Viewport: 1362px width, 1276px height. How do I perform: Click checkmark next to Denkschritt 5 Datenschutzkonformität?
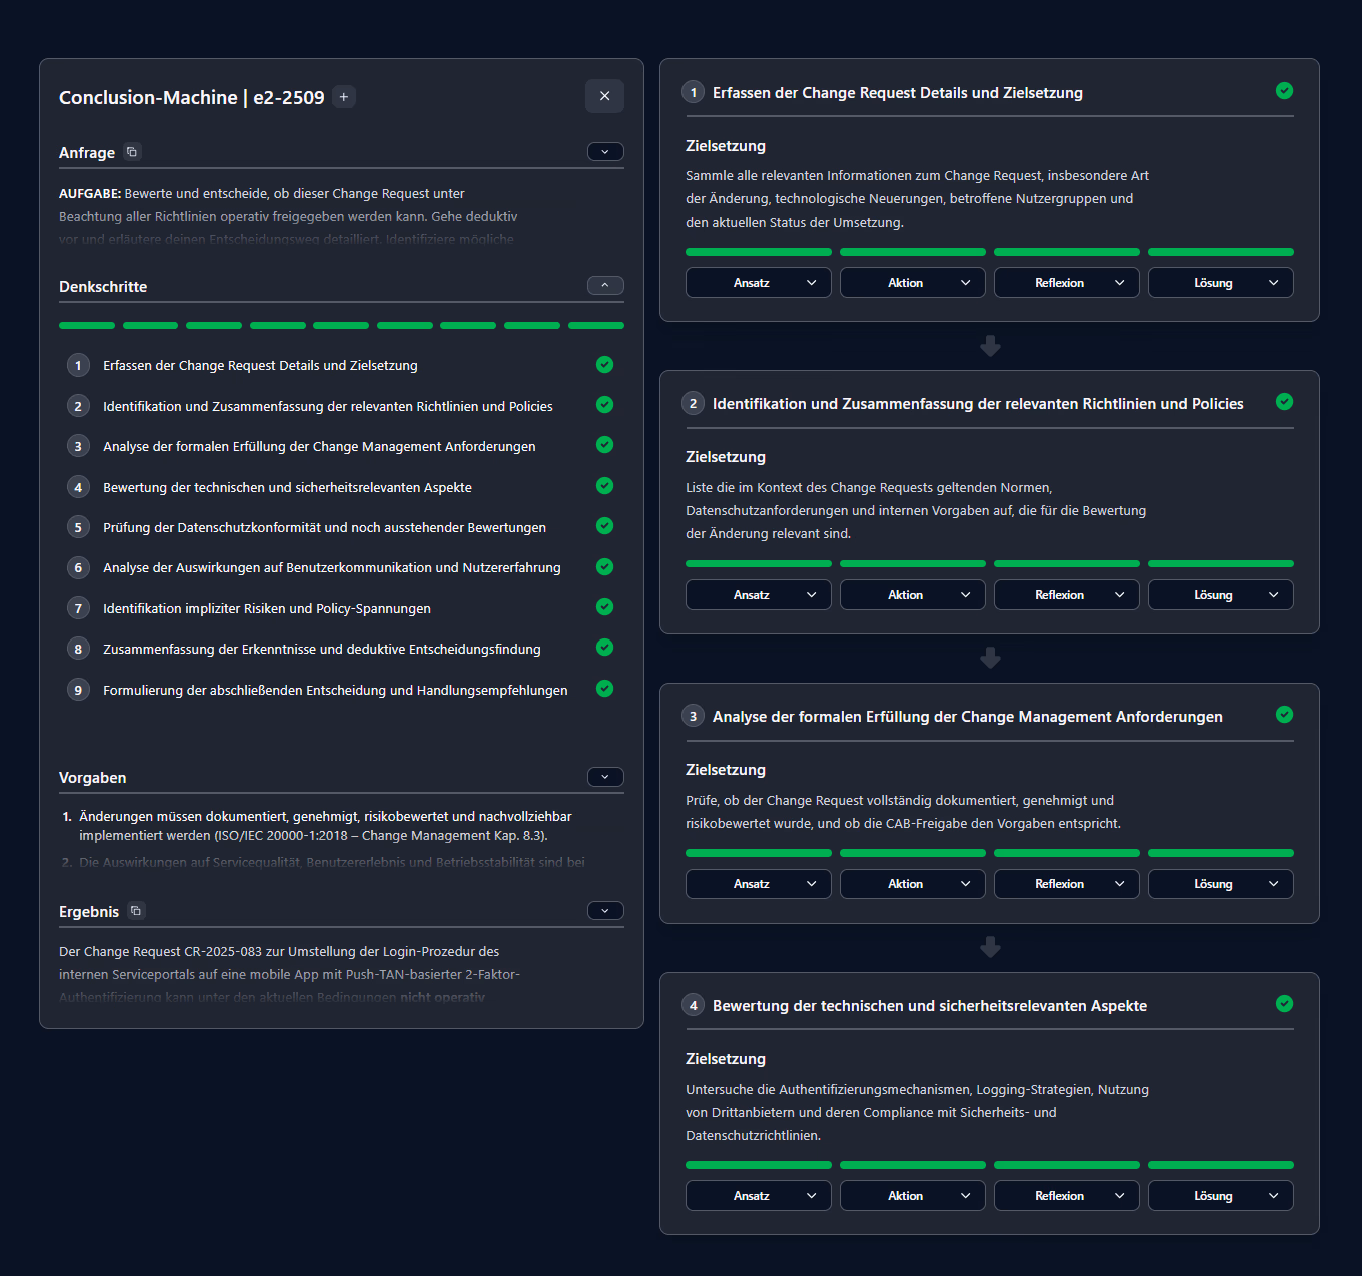604,526
